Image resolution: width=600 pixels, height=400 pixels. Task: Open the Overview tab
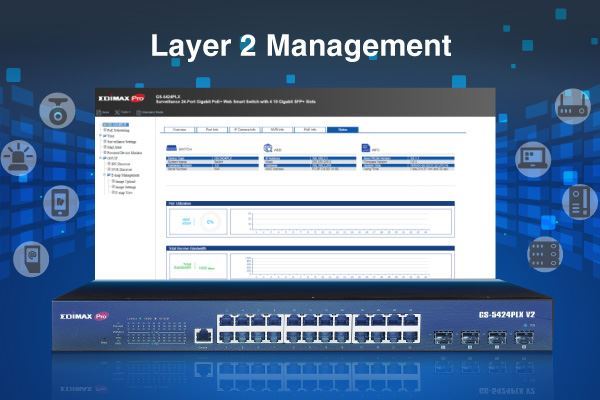(x=180, y=129)
